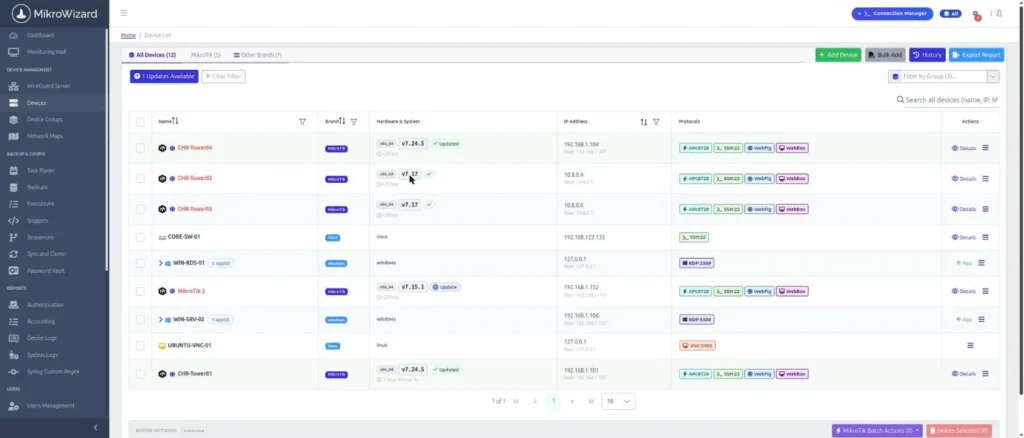Open Connection Manager
1024x438 pixels.
[x=891, y=14]
